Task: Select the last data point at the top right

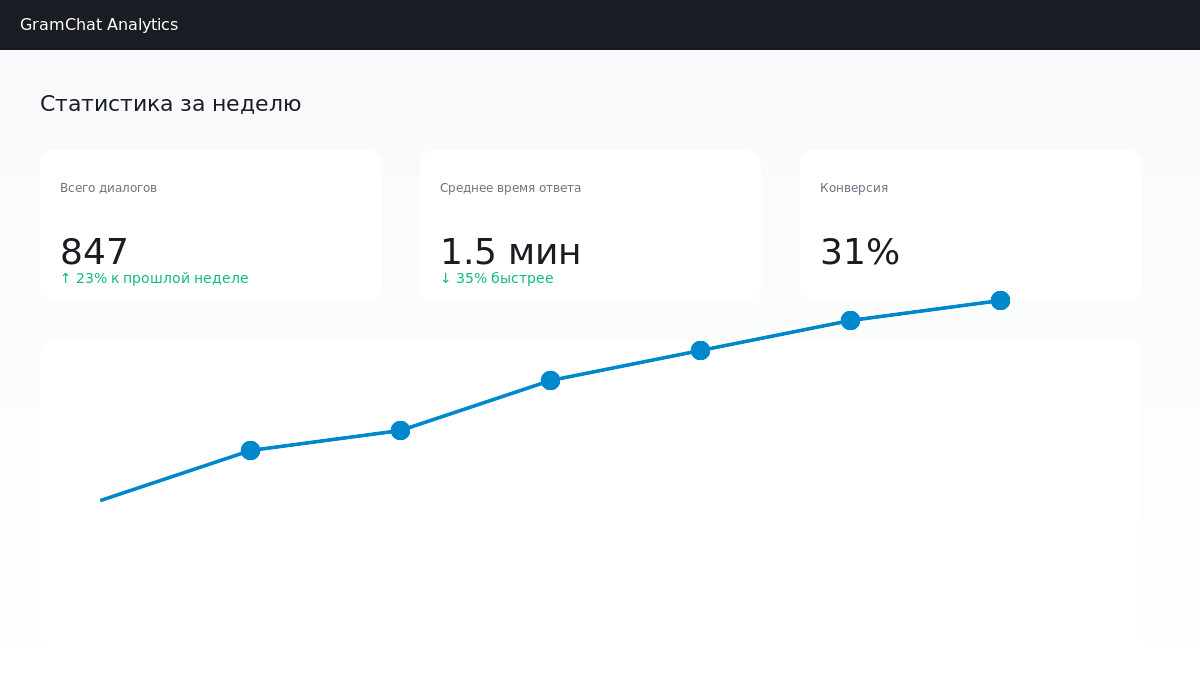Action: click(x=1000, y=300)
